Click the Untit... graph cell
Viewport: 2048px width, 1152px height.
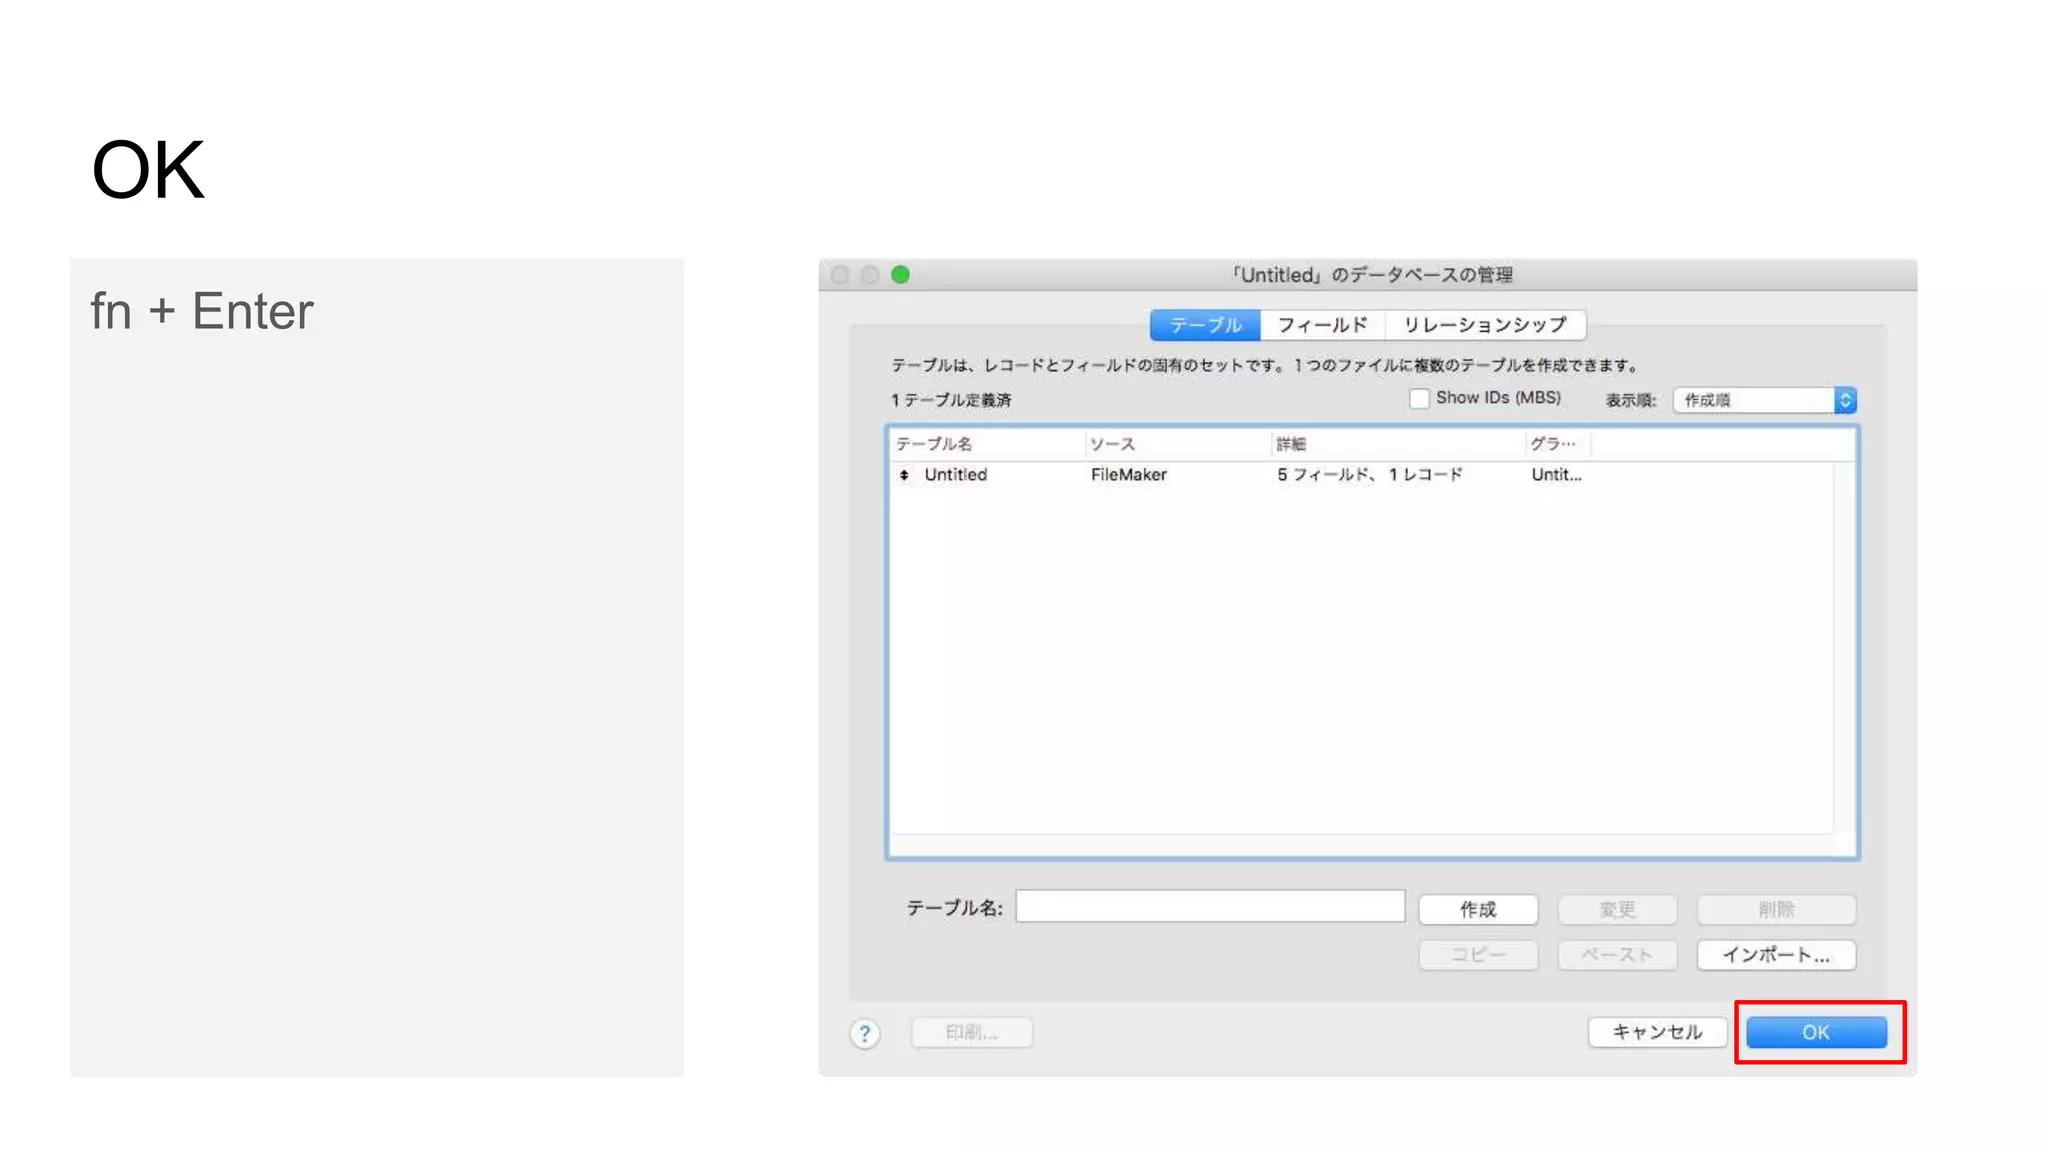tap(1556, 475)
